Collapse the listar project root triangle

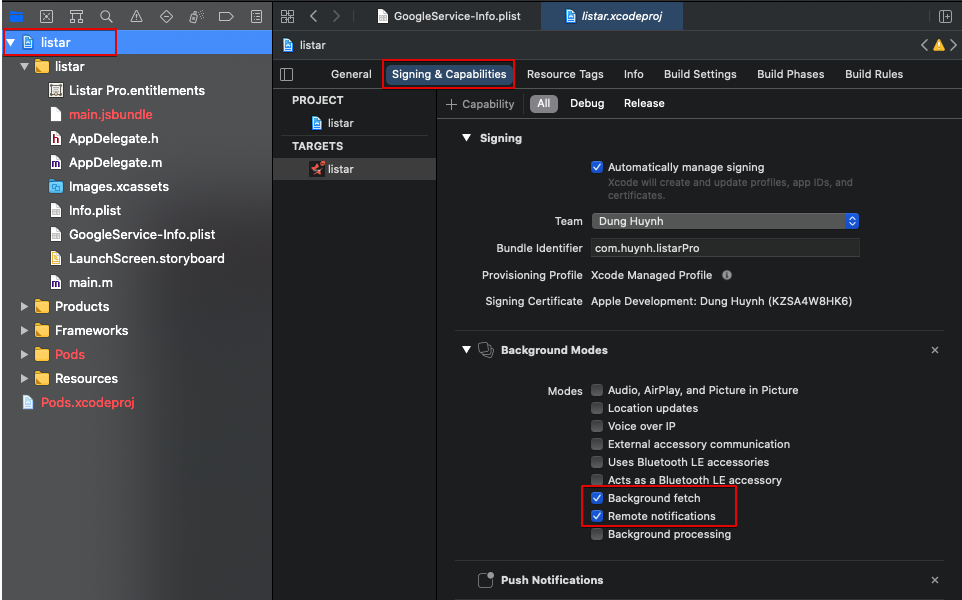[11, 42]
